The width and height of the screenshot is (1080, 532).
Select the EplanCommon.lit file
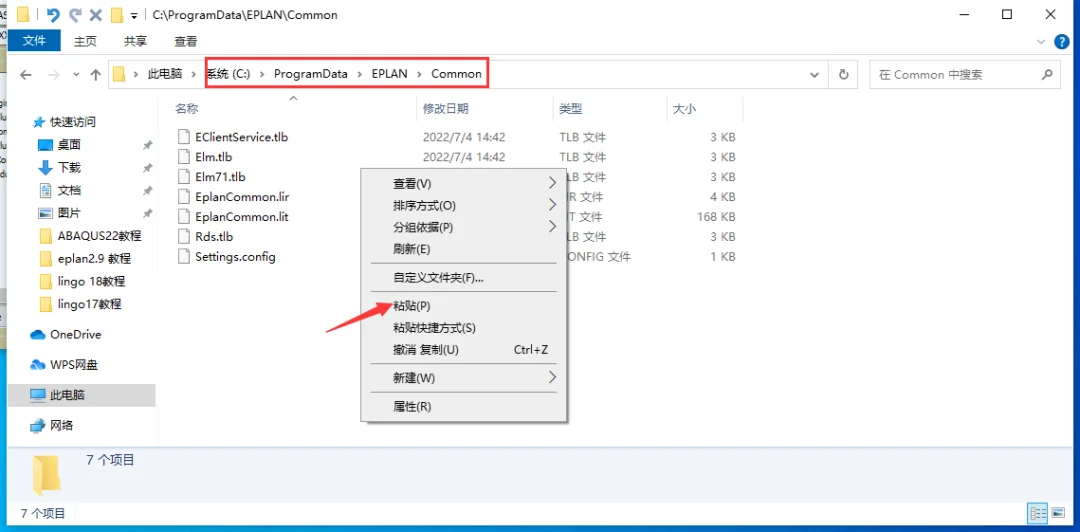(x=241, y=216)
